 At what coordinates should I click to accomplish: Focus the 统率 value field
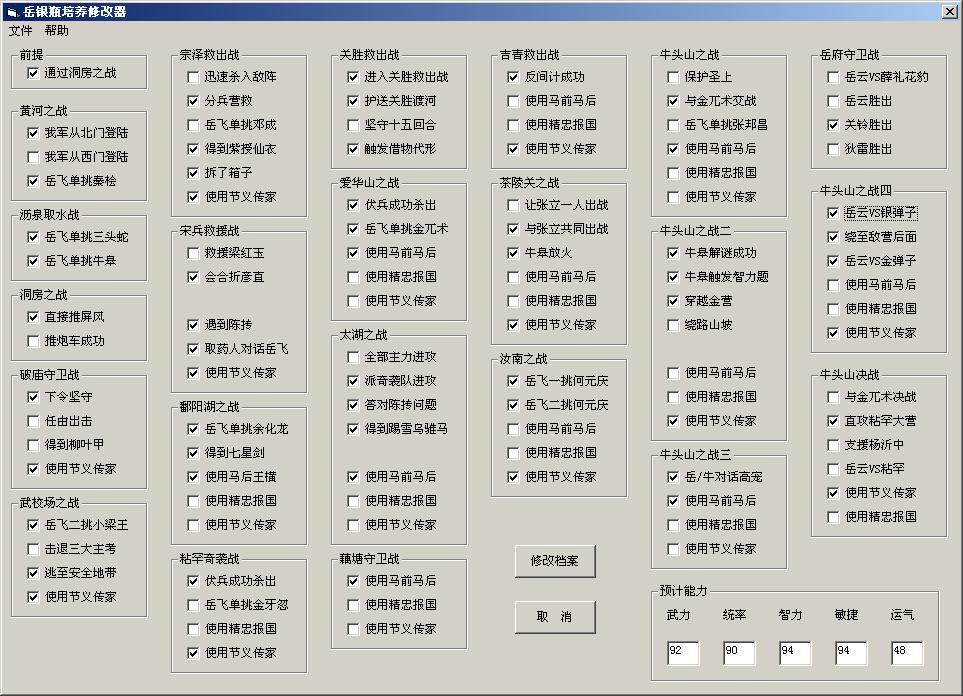tap(739, 653)
